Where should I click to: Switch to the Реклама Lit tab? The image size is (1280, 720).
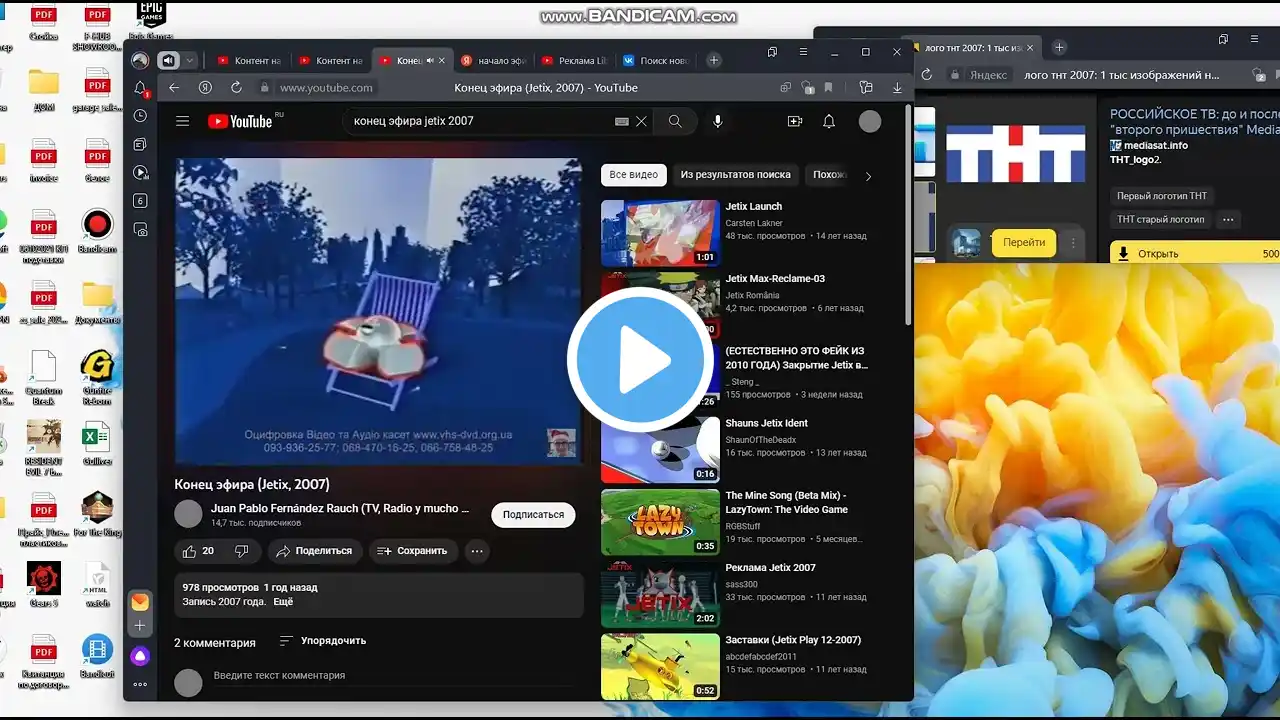coord(574,60)
